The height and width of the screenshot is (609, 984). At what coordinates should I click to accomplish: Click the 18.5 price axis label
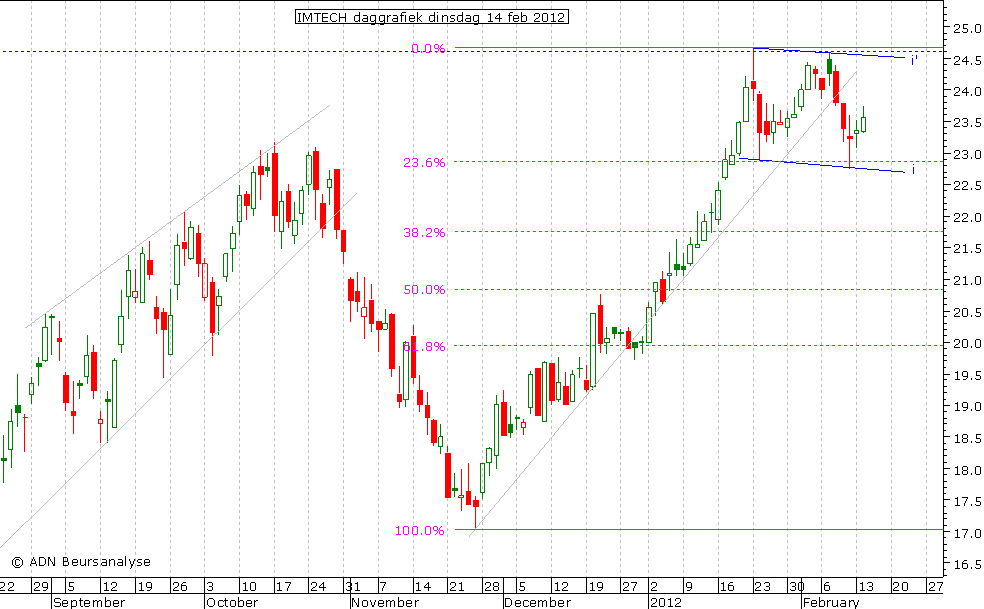[x=967, y=439]
